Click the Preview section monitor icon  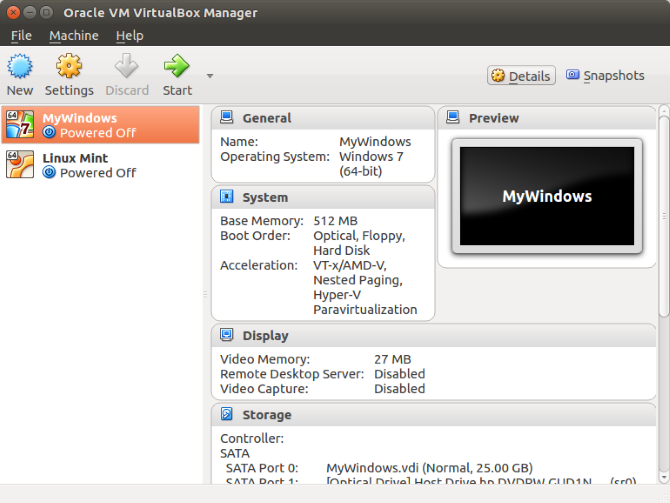point(453,118)
